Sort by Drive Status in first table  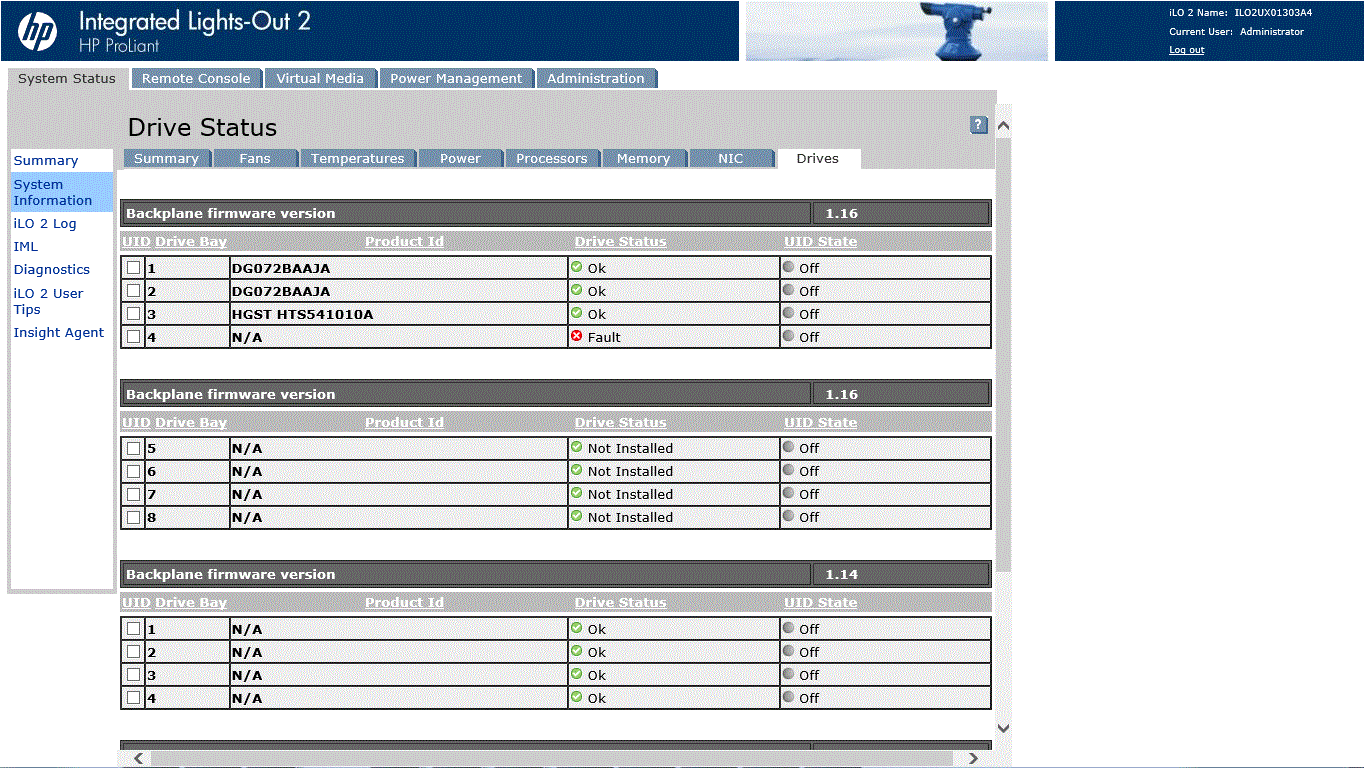coord(620,241)
